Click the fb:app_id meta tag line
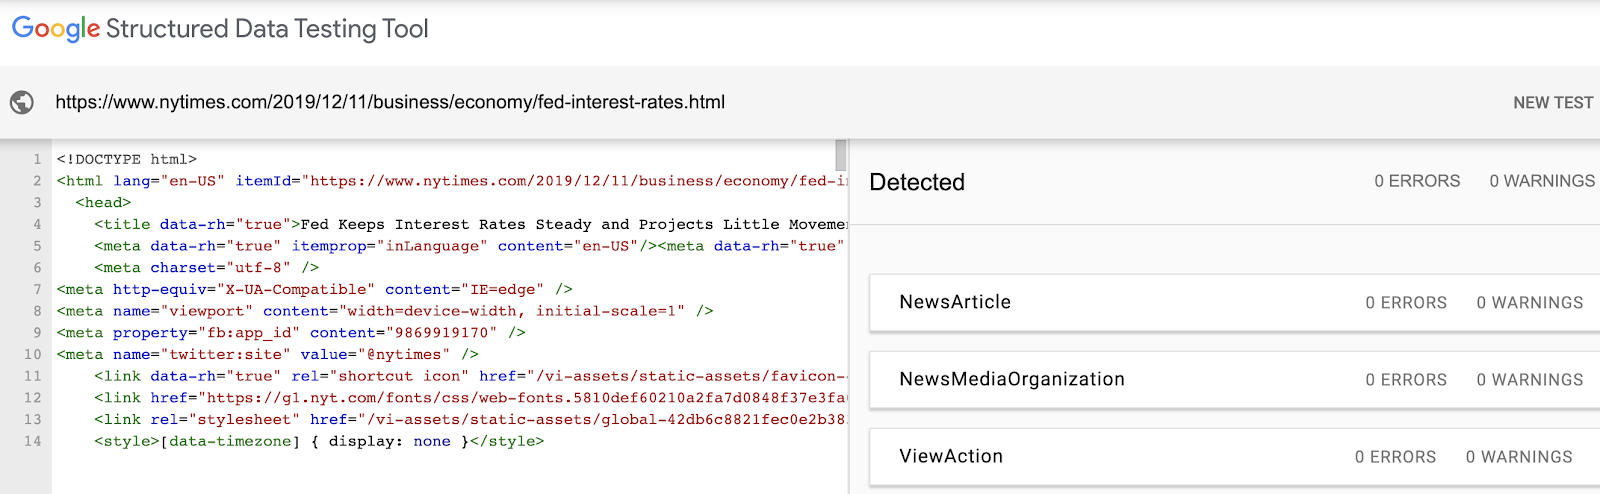Image resolution: width=1600 pixels, height=494 pixels. pyautogui.click(x=291, y=332)
